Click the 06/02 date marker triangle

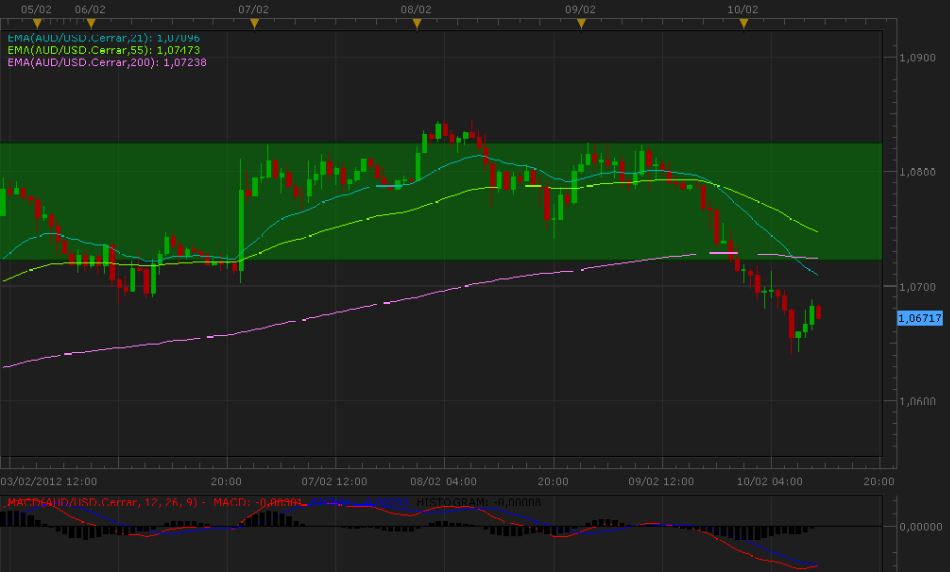tap(91, 22)
